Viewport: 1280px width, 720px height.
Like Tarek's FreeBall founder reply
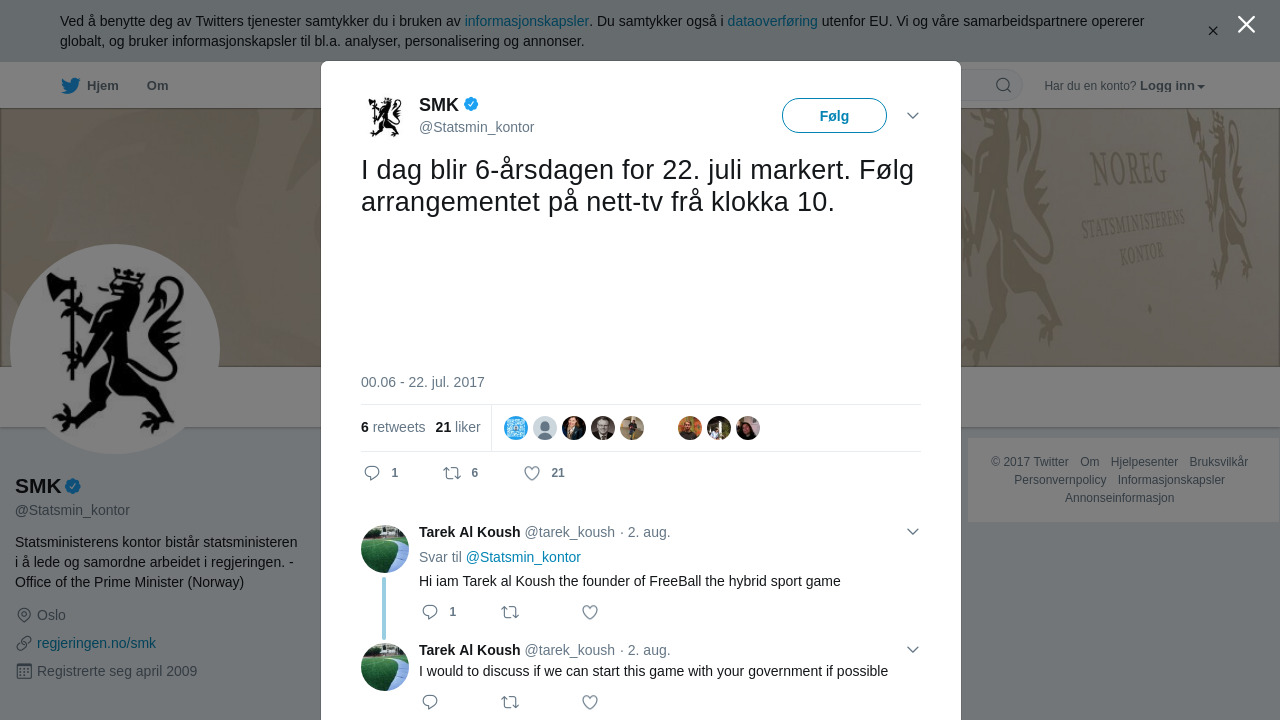[x=590, y=612]
